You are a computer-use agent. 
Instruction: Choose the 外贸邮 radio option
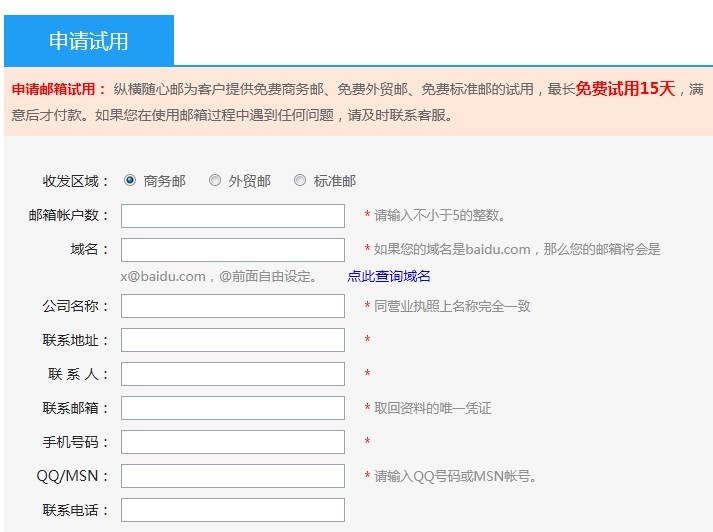(x=215, y=181)
